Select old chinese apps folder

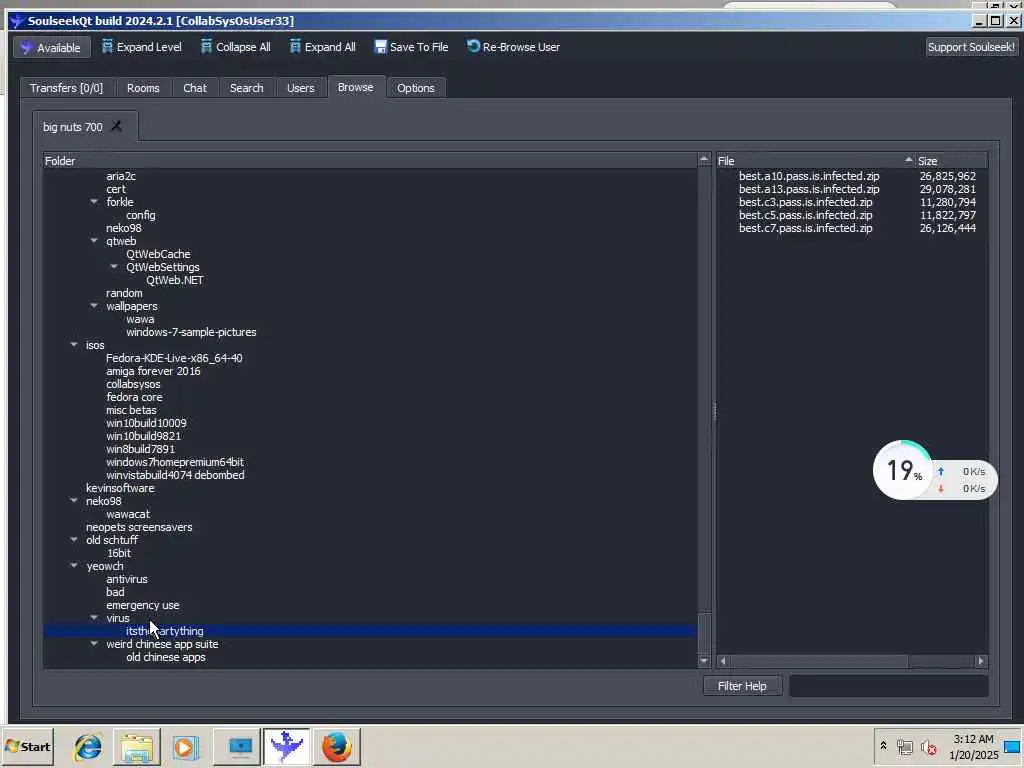(x=166, y=658)
